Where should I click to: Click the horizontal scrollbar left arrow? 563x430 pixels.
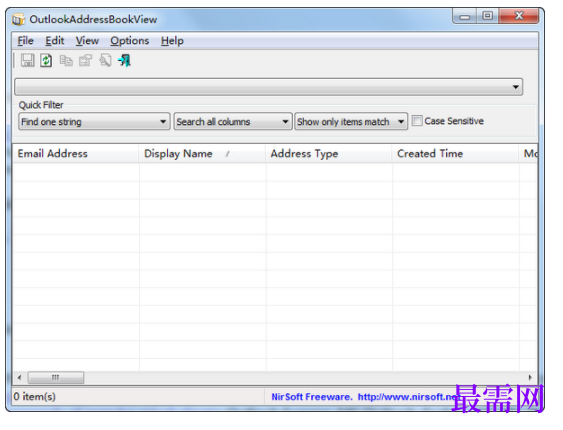[20, 378]
